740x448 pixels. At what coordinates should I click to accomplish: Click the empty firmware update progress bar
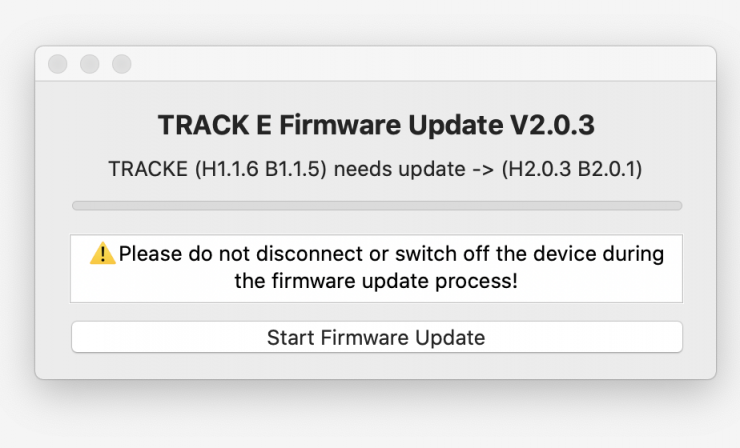376,205
